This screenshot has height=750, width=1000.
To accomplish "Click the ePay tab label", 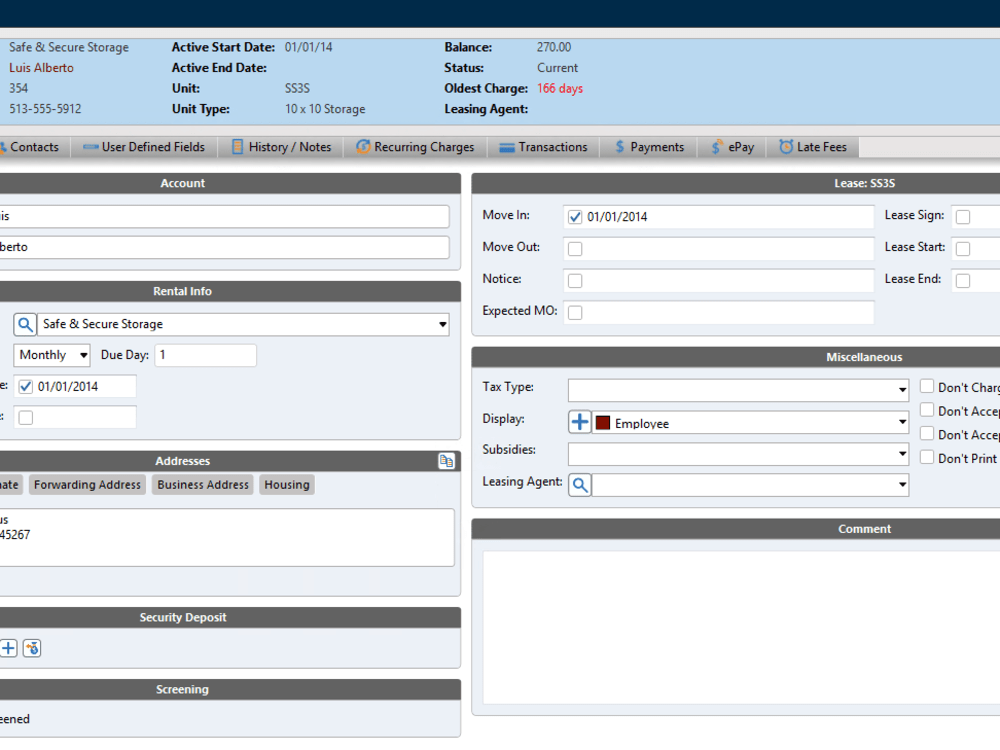I will tap(741, 147).
